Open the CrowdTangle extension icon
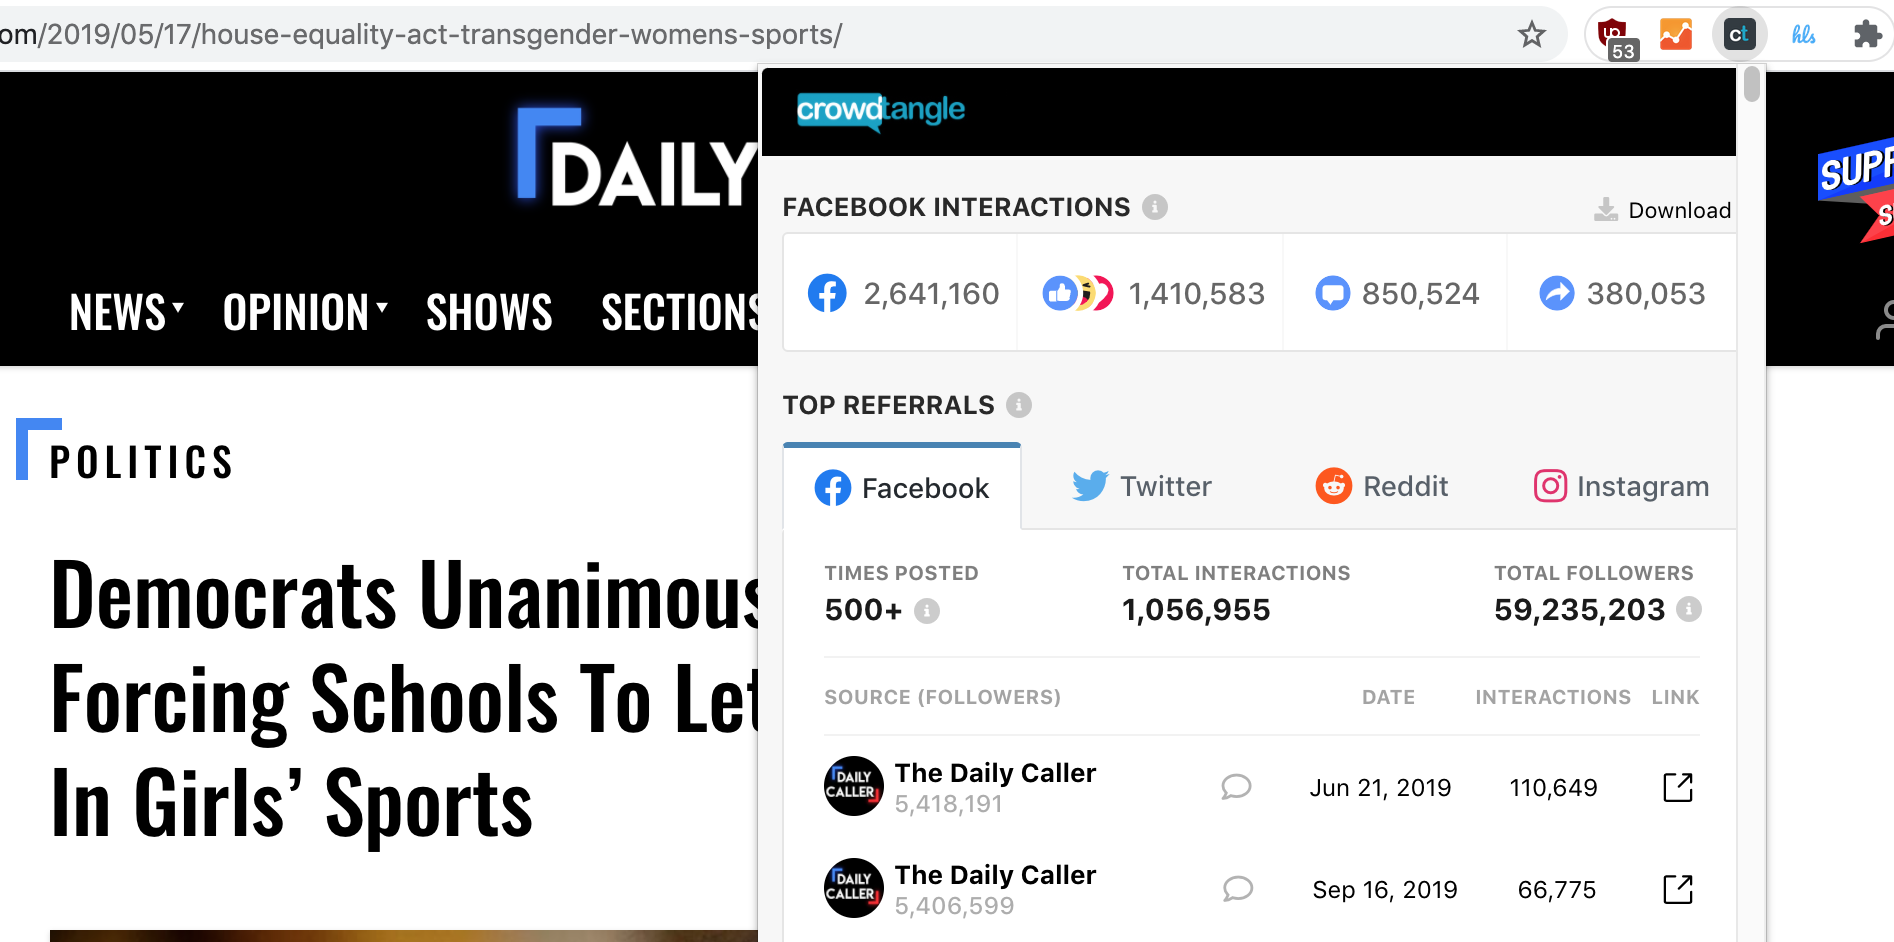The width and height of the screenshot is (1894, 942). click(1739, 33)
